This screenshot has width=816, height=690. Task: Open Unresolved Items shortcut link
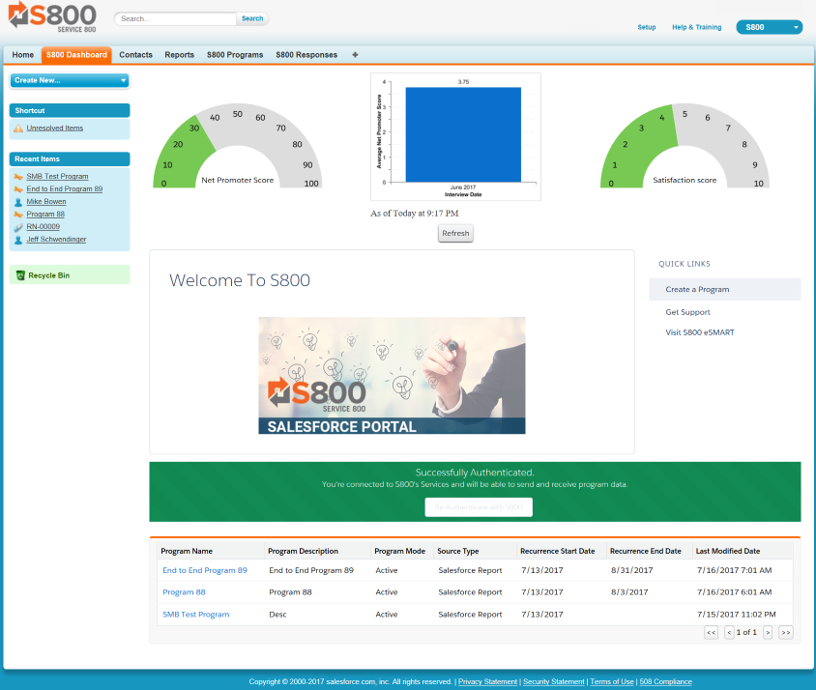[55, 128]
